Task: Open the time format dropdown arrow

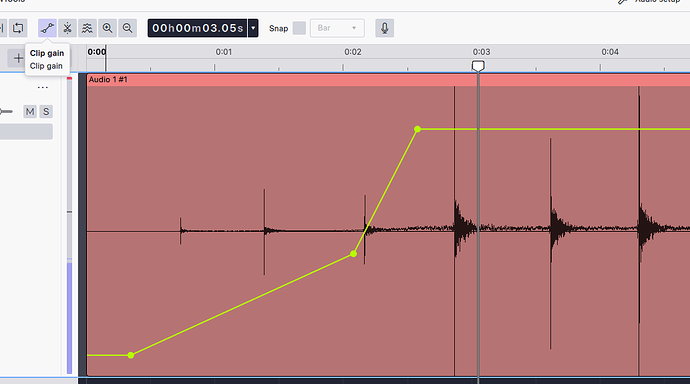Action: pyautogui.click(x=253, y=28)
